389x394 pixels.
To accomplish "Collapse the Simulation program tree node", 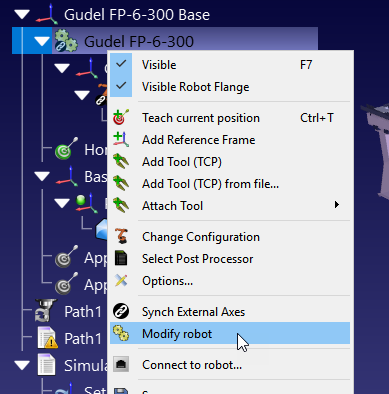I will 22,366.
